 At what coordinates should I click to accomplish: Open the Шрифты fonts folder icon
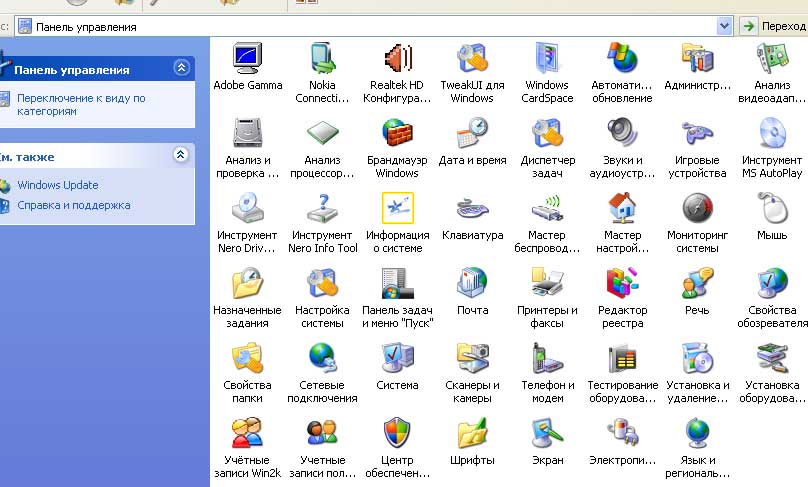pyautogui.click(x=472, y=434)
